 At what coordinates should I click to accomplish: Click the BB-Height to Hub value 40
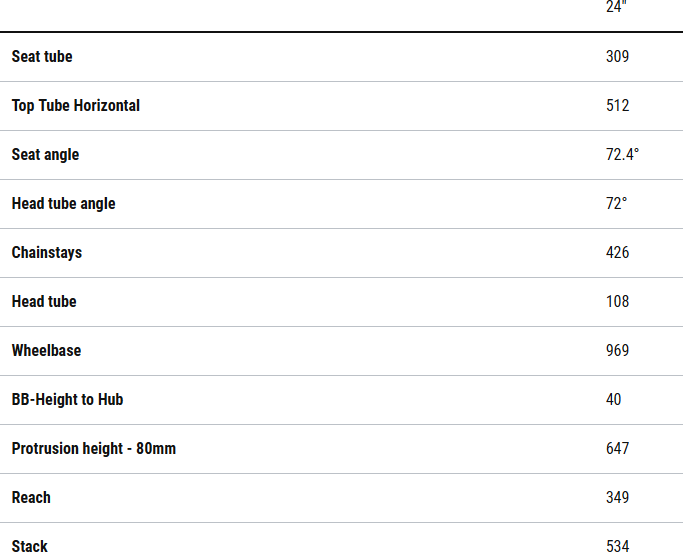coord(614,400)
